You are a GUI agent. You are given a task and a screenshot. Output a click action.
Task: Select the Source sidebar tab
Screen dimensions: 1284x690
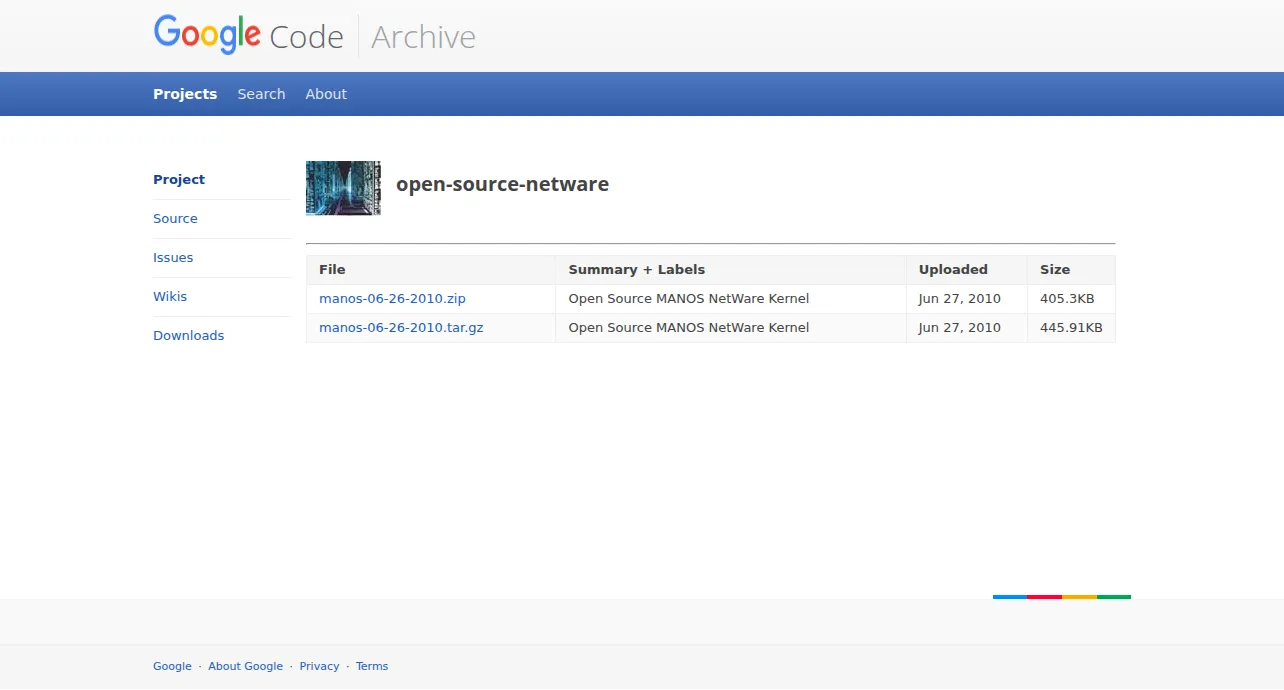(175, 219)
